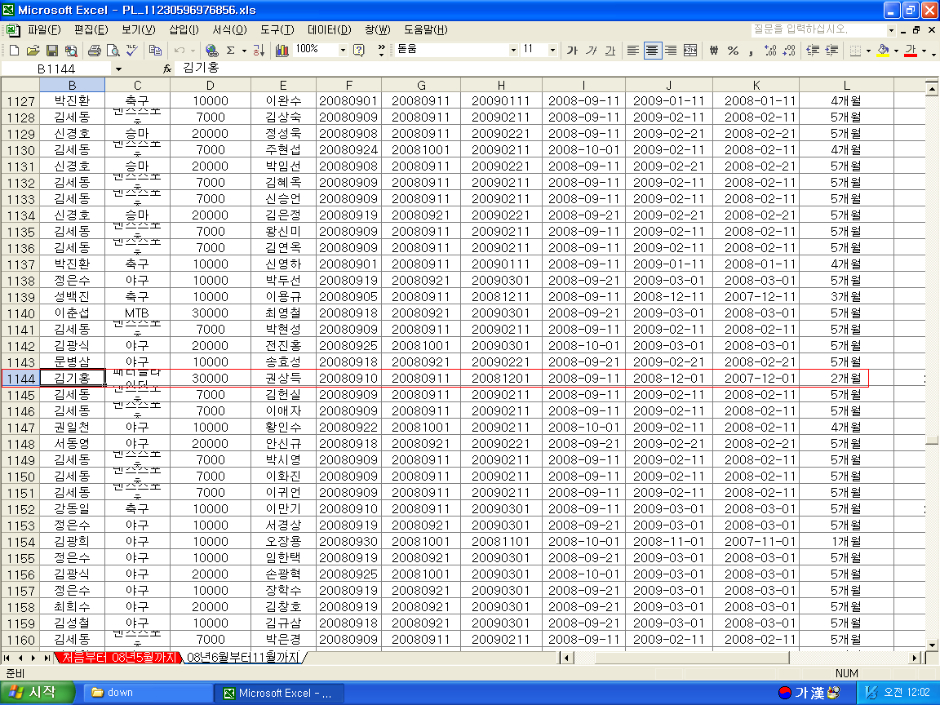Click the AutoSum sigma icon
The image size is (940, 705).
[230, 50]
